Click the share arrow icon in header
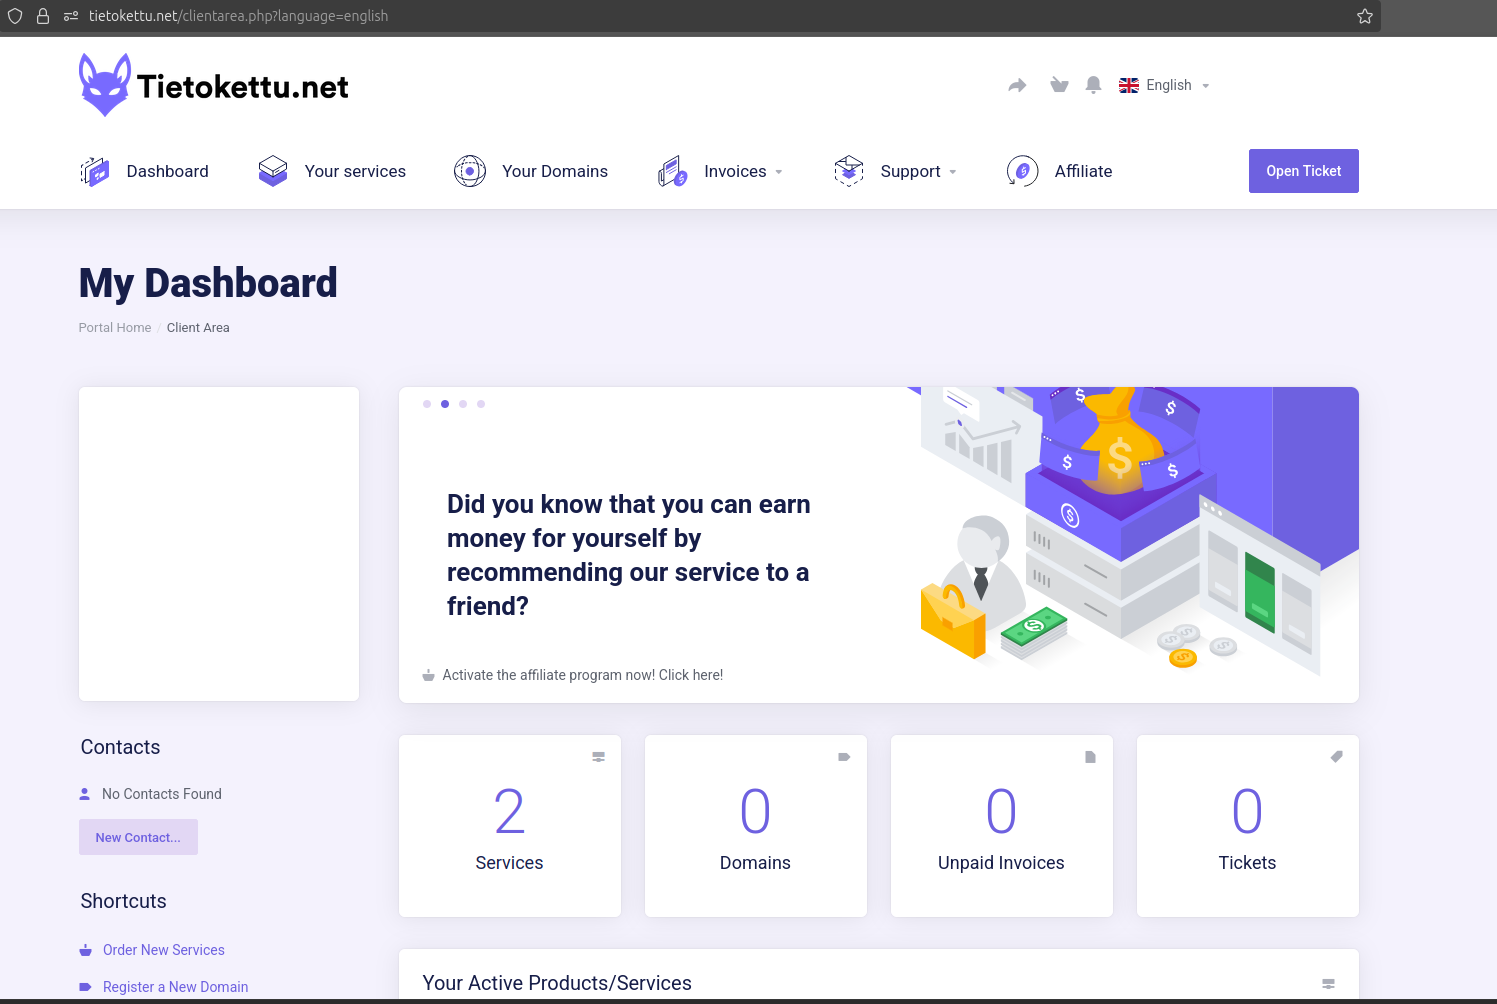This screenshot has height=1004, width=1497. tap(1017, 86)
